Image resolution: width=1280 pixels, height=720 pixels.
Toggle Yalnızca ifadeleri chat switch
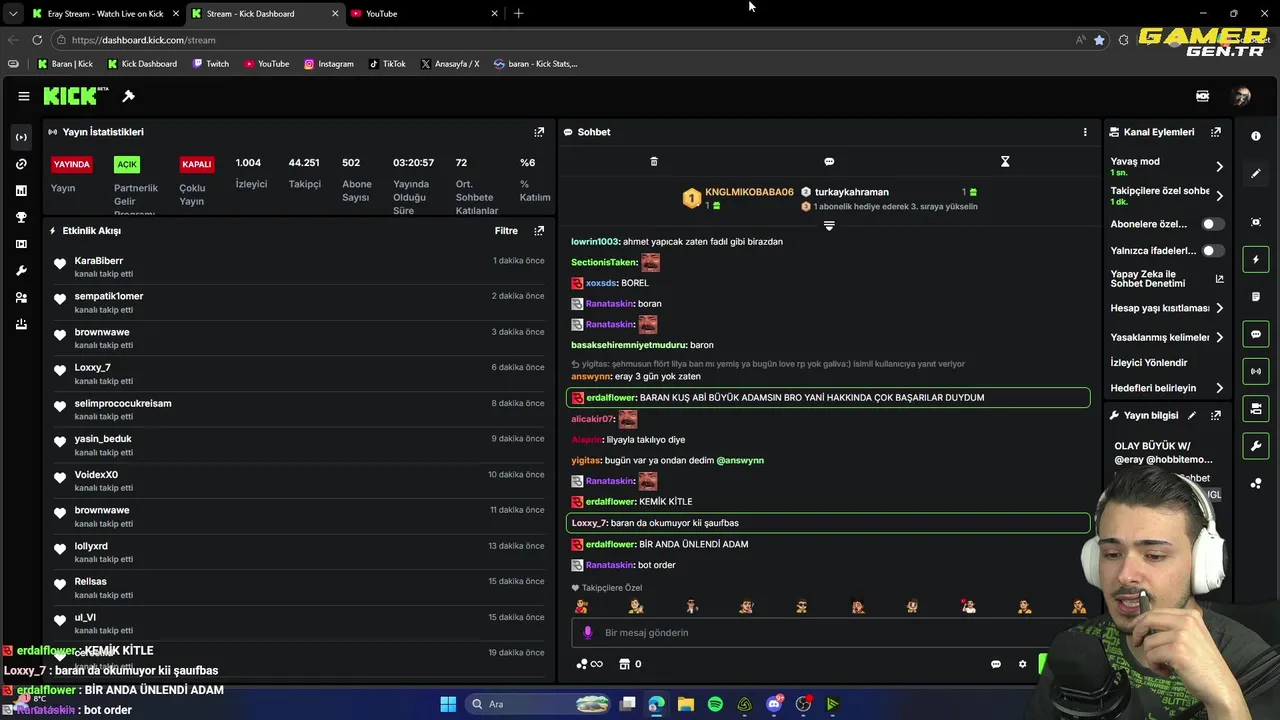click(1212, 251)
